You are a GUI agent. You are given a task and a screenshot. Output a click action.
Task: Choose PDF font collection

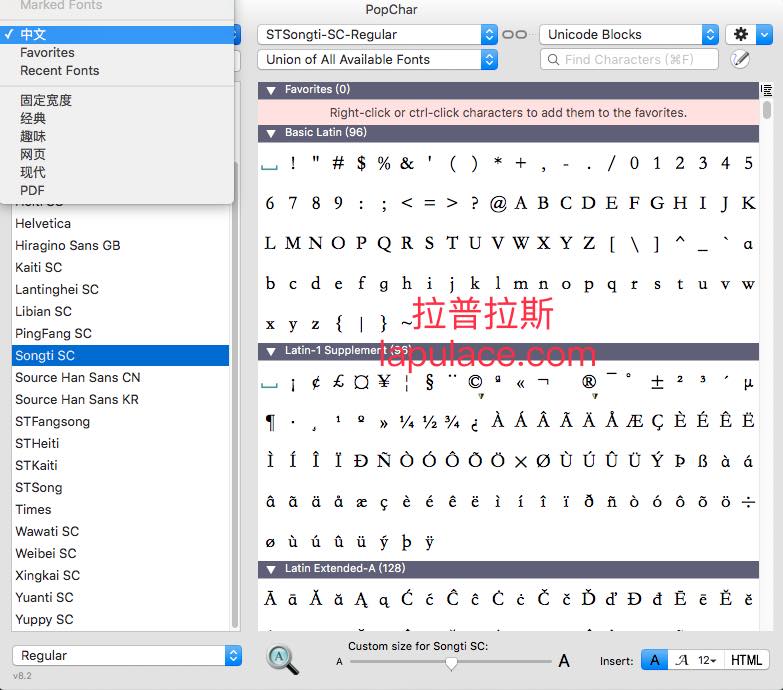click(x=117, y=190)
